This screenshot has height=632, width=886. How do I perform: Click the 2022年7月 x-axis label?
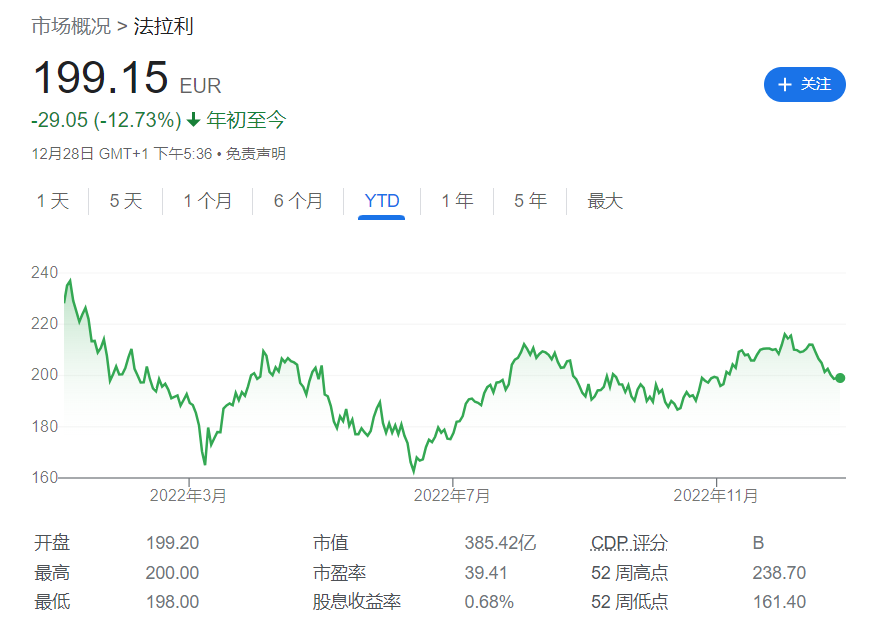click(452, 496)
